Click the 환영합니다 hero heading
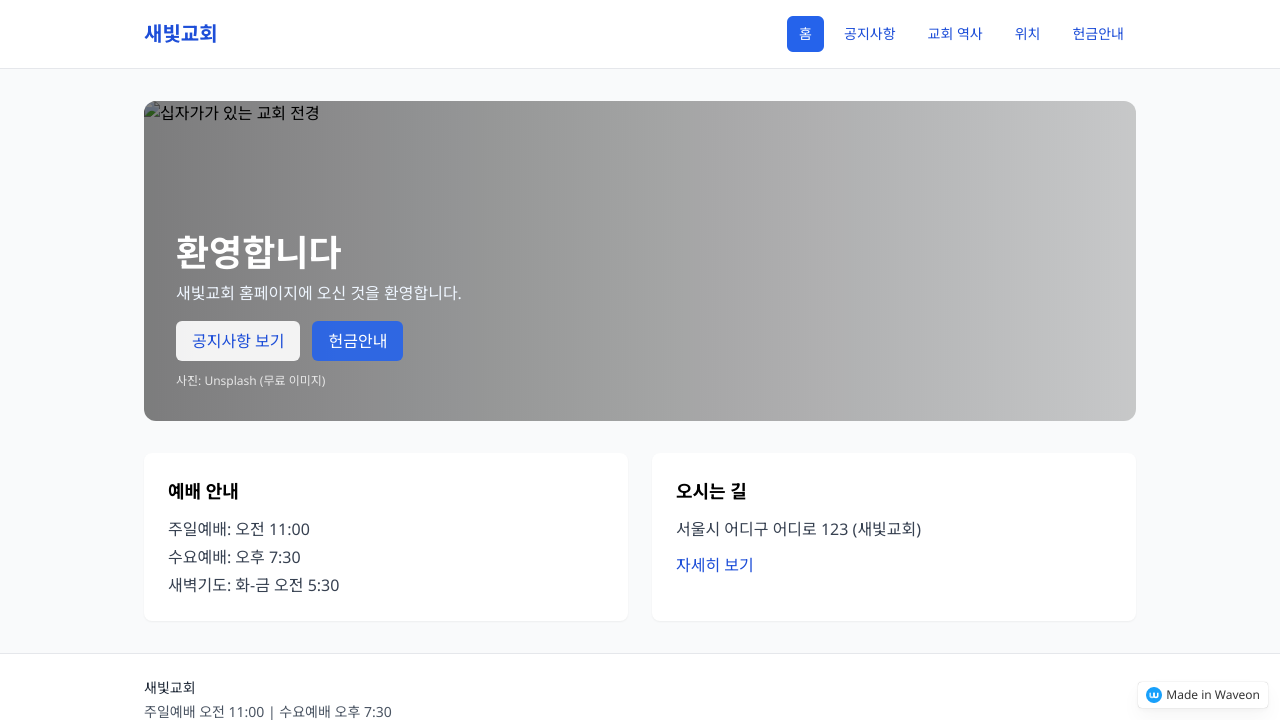The height and width of the screenshot is (720, 1280). point(258,252)
